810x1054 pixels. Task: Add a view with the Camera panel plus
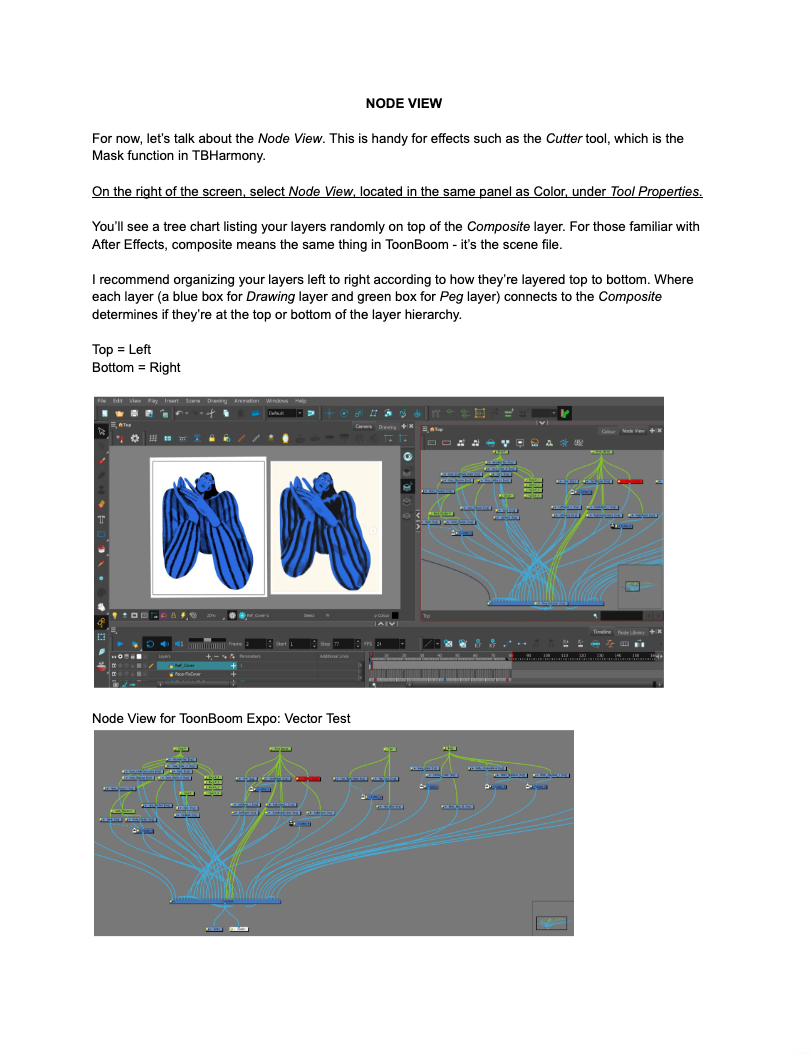[x=403, y=426]
